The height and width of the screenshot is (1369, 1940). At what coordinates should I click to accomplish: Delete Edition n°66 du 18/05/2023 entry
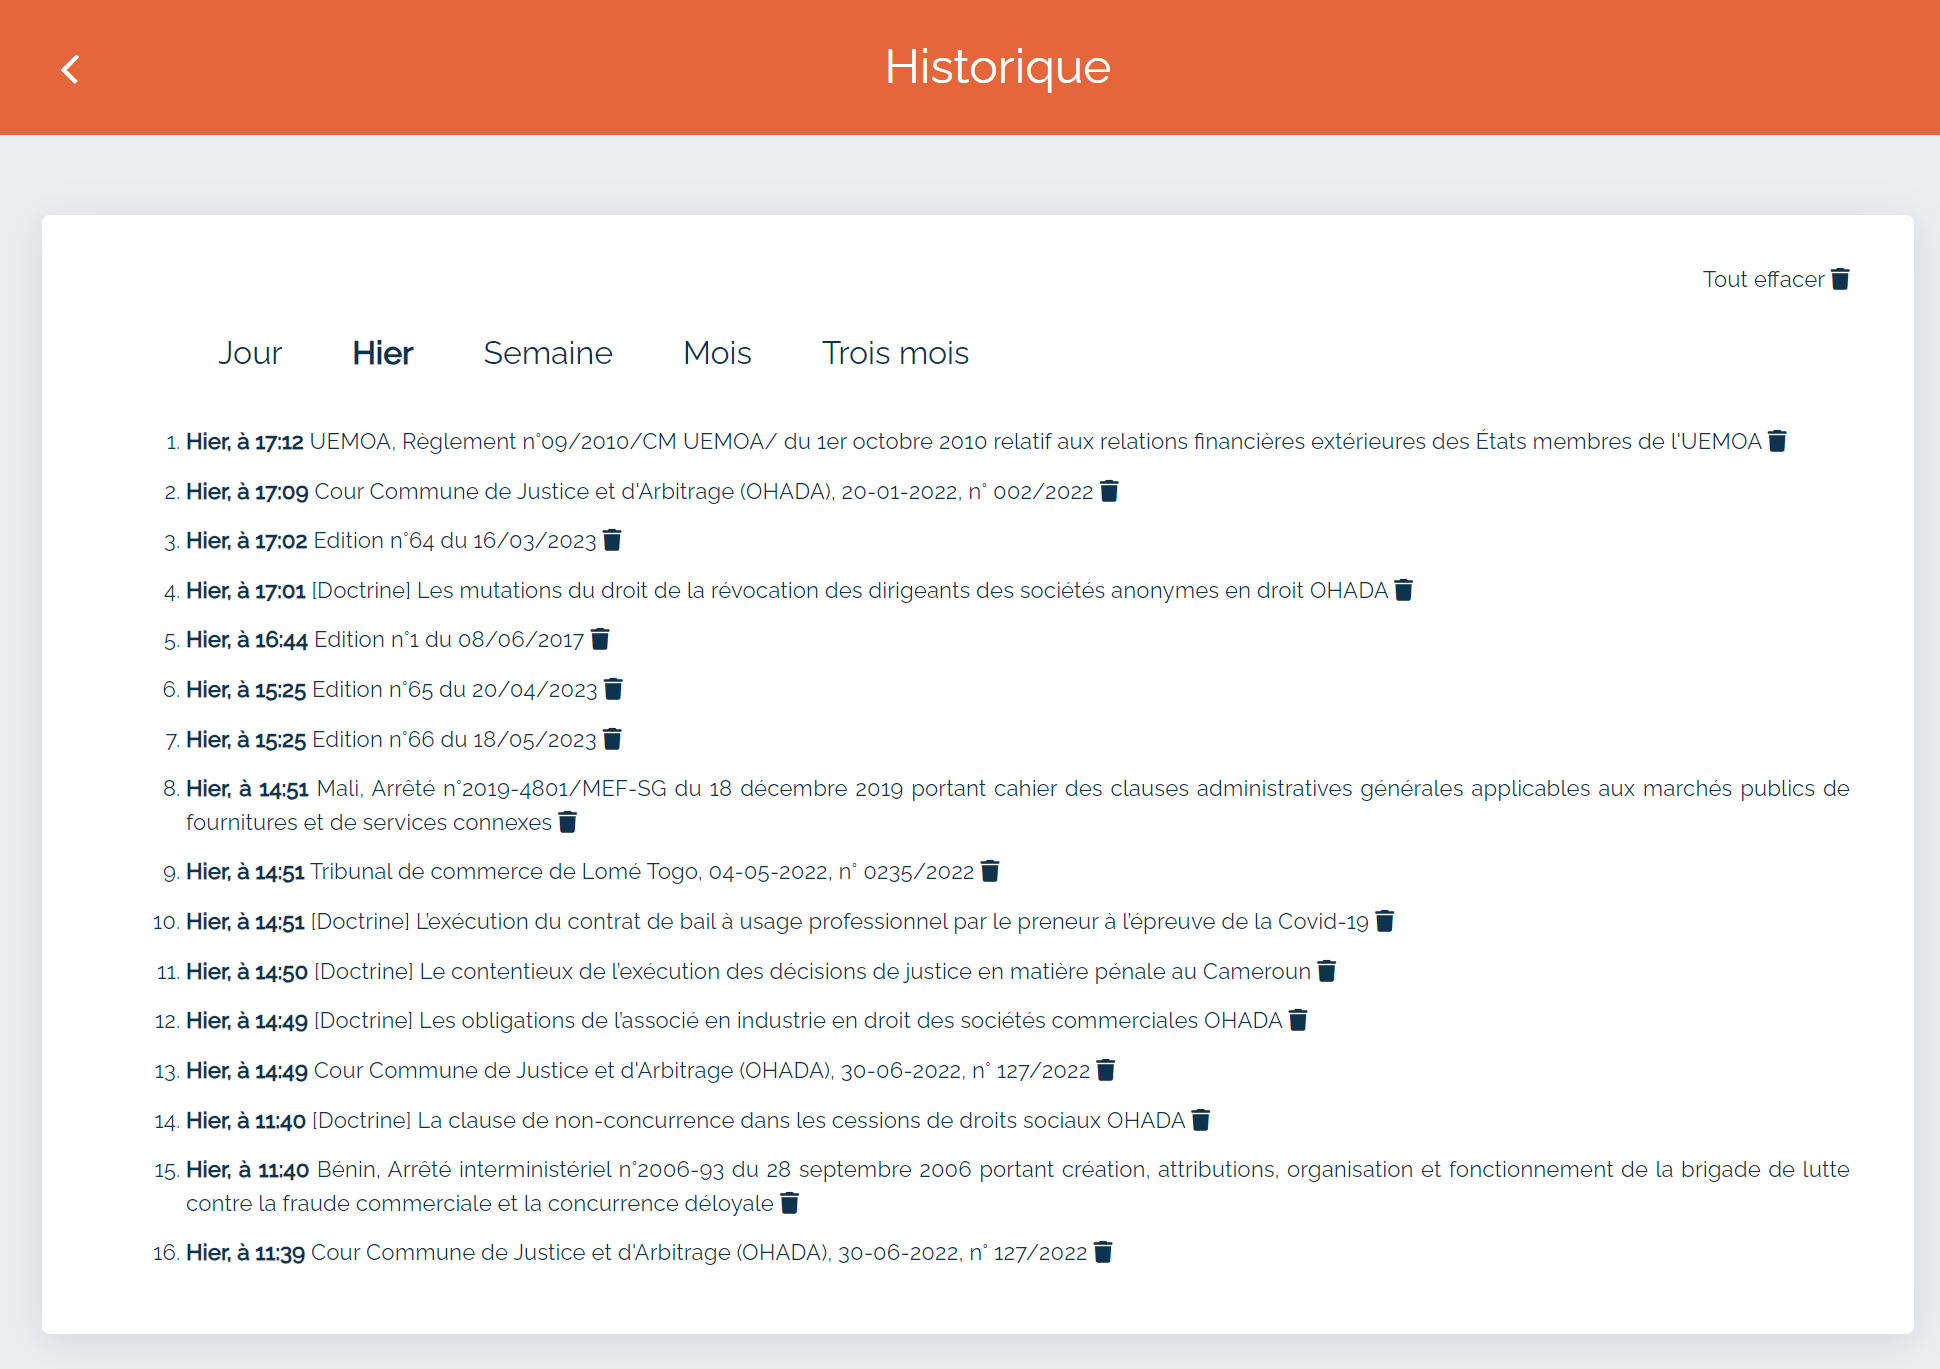612,739
